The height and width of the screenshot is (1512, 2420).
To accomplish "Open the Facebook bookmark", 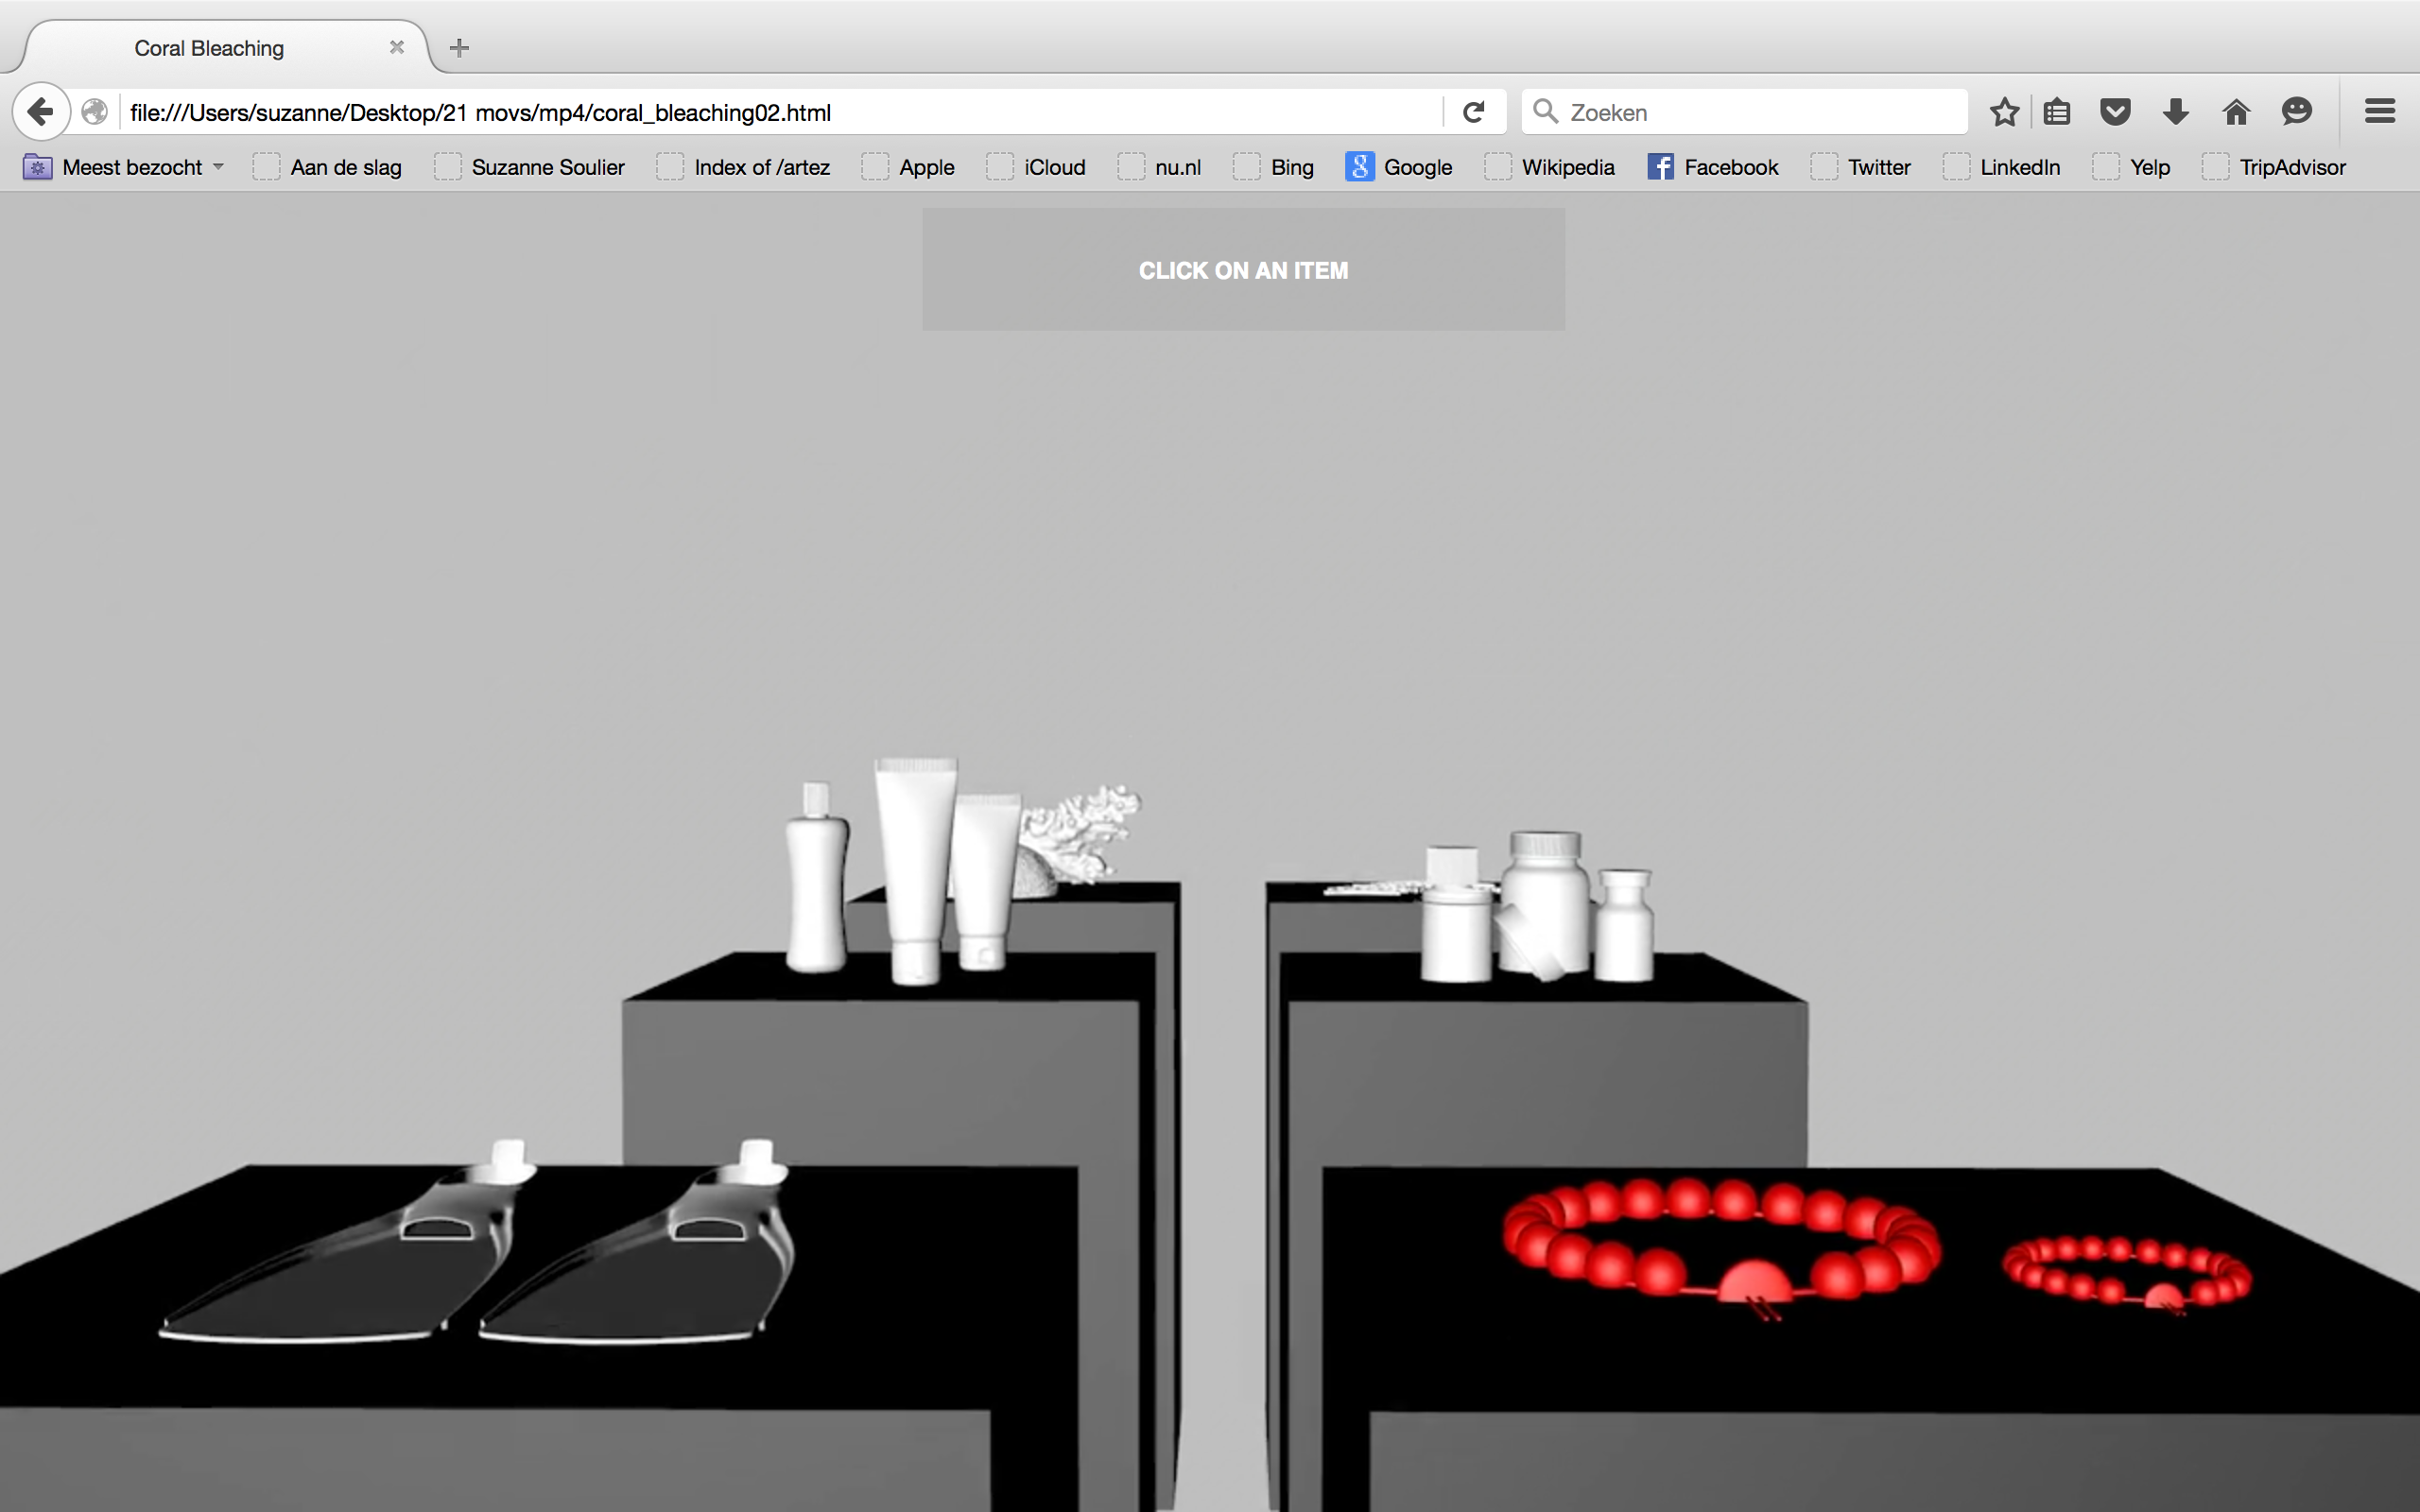I will (1713, 167).
